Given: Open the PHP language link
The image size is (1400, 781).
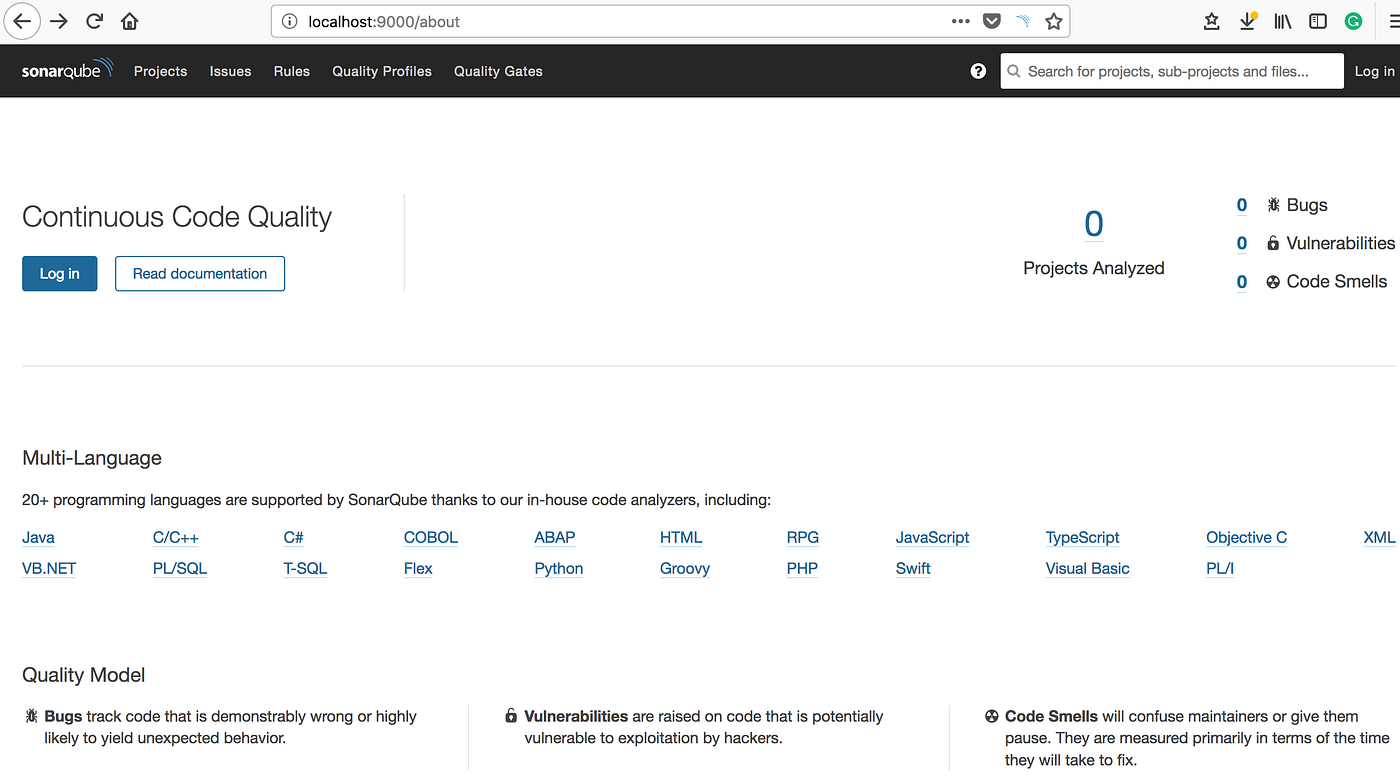Looking at the screenshot, I should (x=802, y=568).
